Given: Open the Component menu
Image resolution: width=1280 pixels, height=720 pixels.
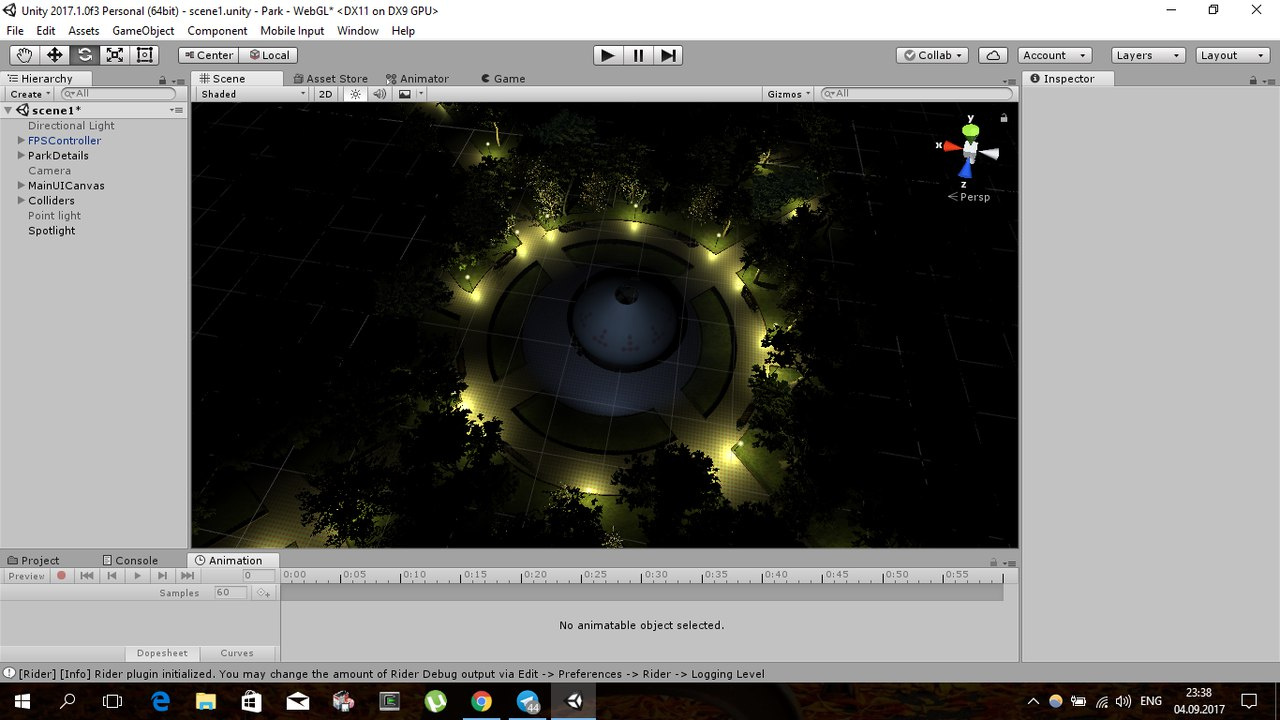Looking at the screenshot, I should pyautogui.click(x=217, y=31).
